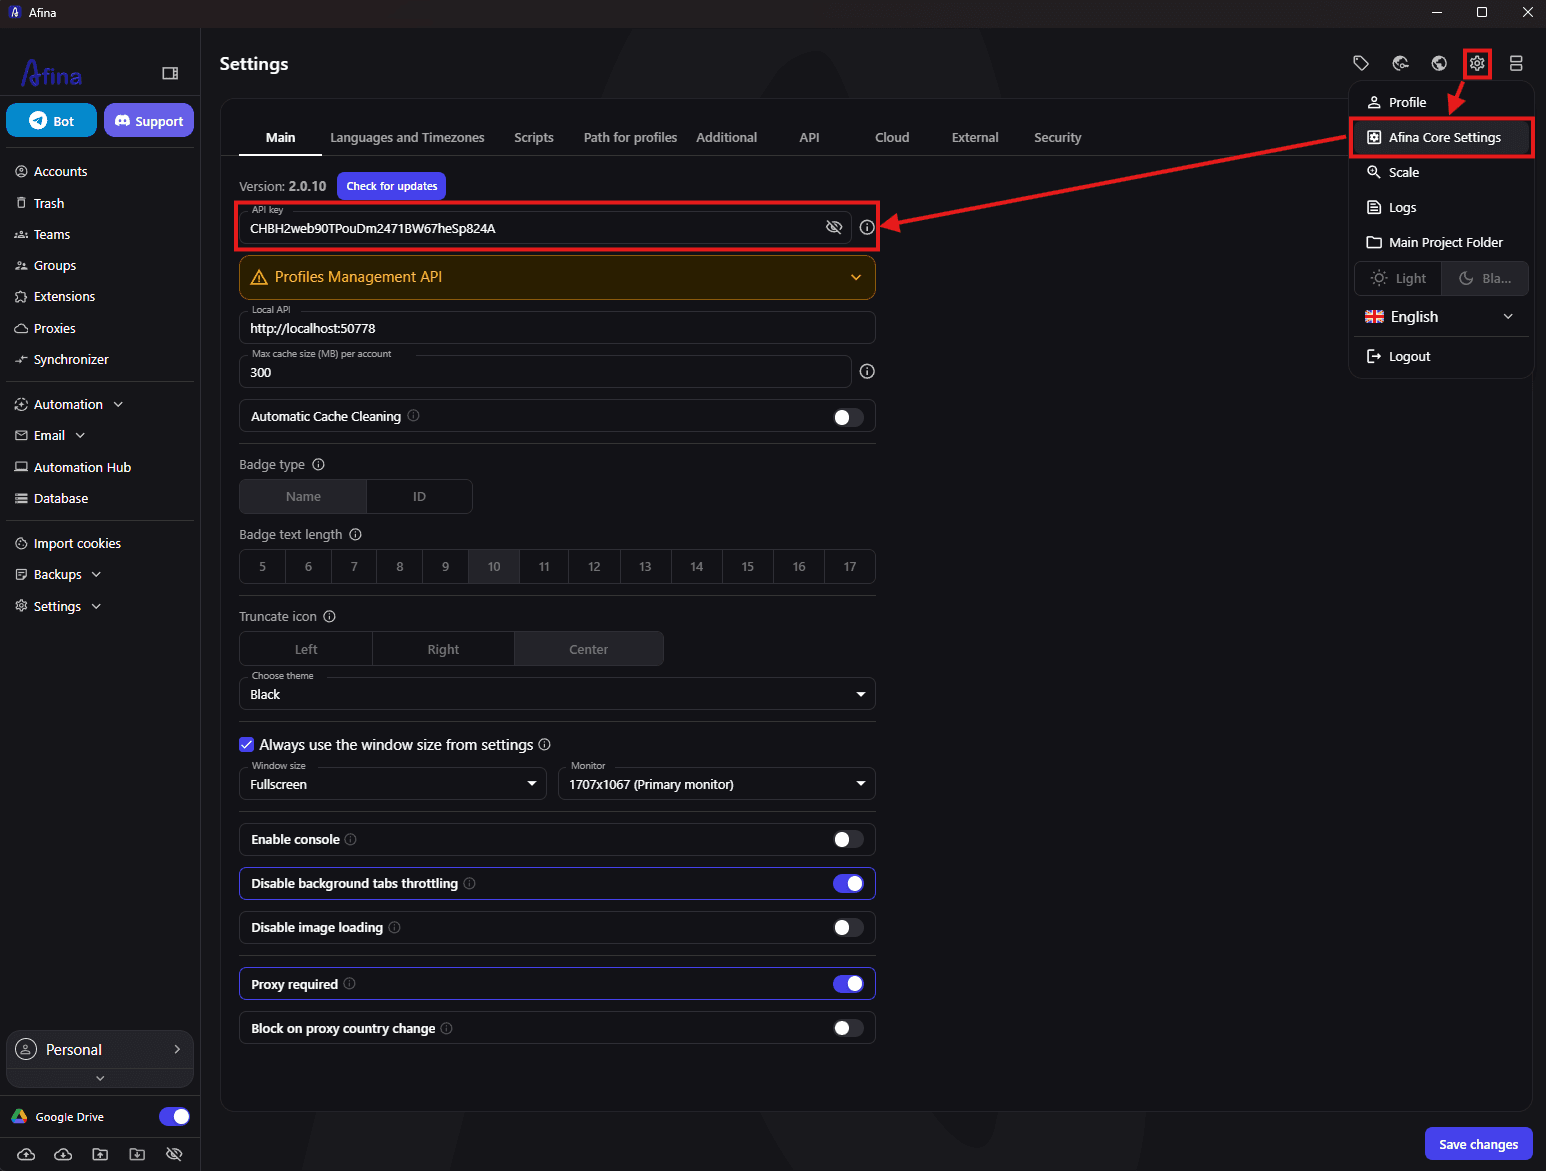The width and height of the screenshot is (1546, 1171).
Task: Click info icon beside Truncate icon label
Action: (329, 616)
